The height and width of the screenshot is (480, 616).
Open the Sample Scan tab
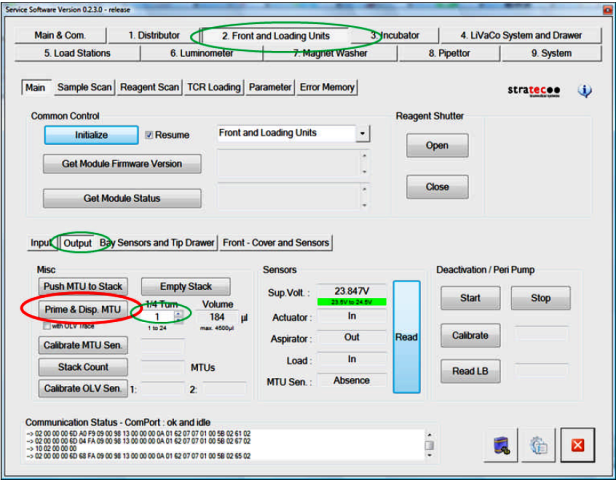(85, 87)
